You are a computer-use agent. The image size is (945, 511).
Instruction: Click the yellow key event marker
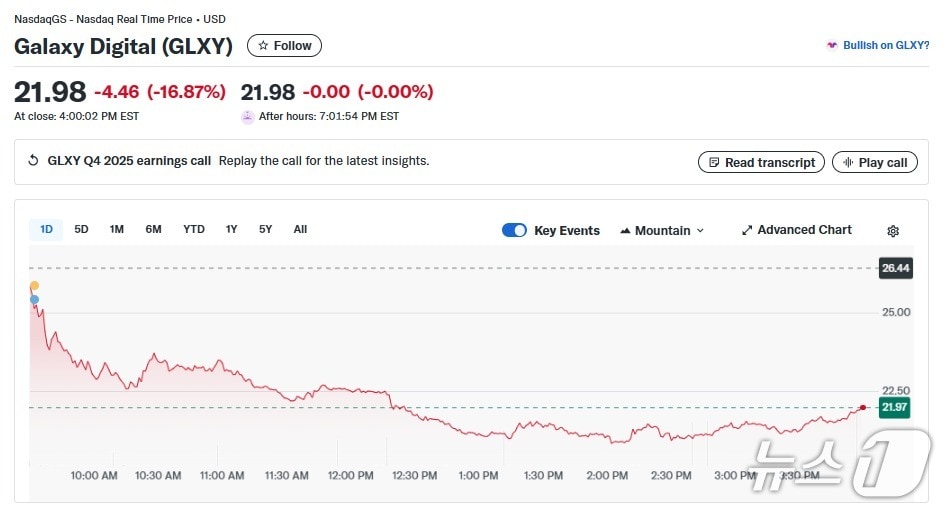tap(35, 286)
